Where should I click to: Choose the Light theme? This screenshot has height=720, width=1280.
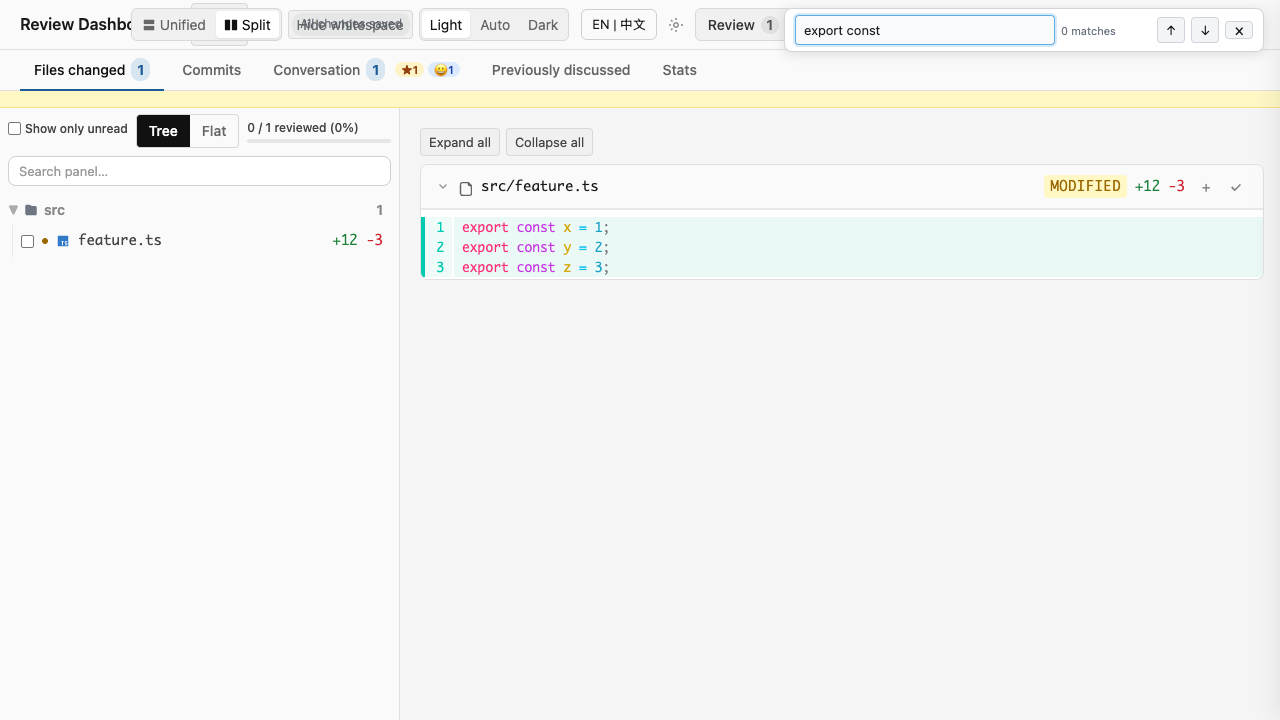[x=446, y=25]
